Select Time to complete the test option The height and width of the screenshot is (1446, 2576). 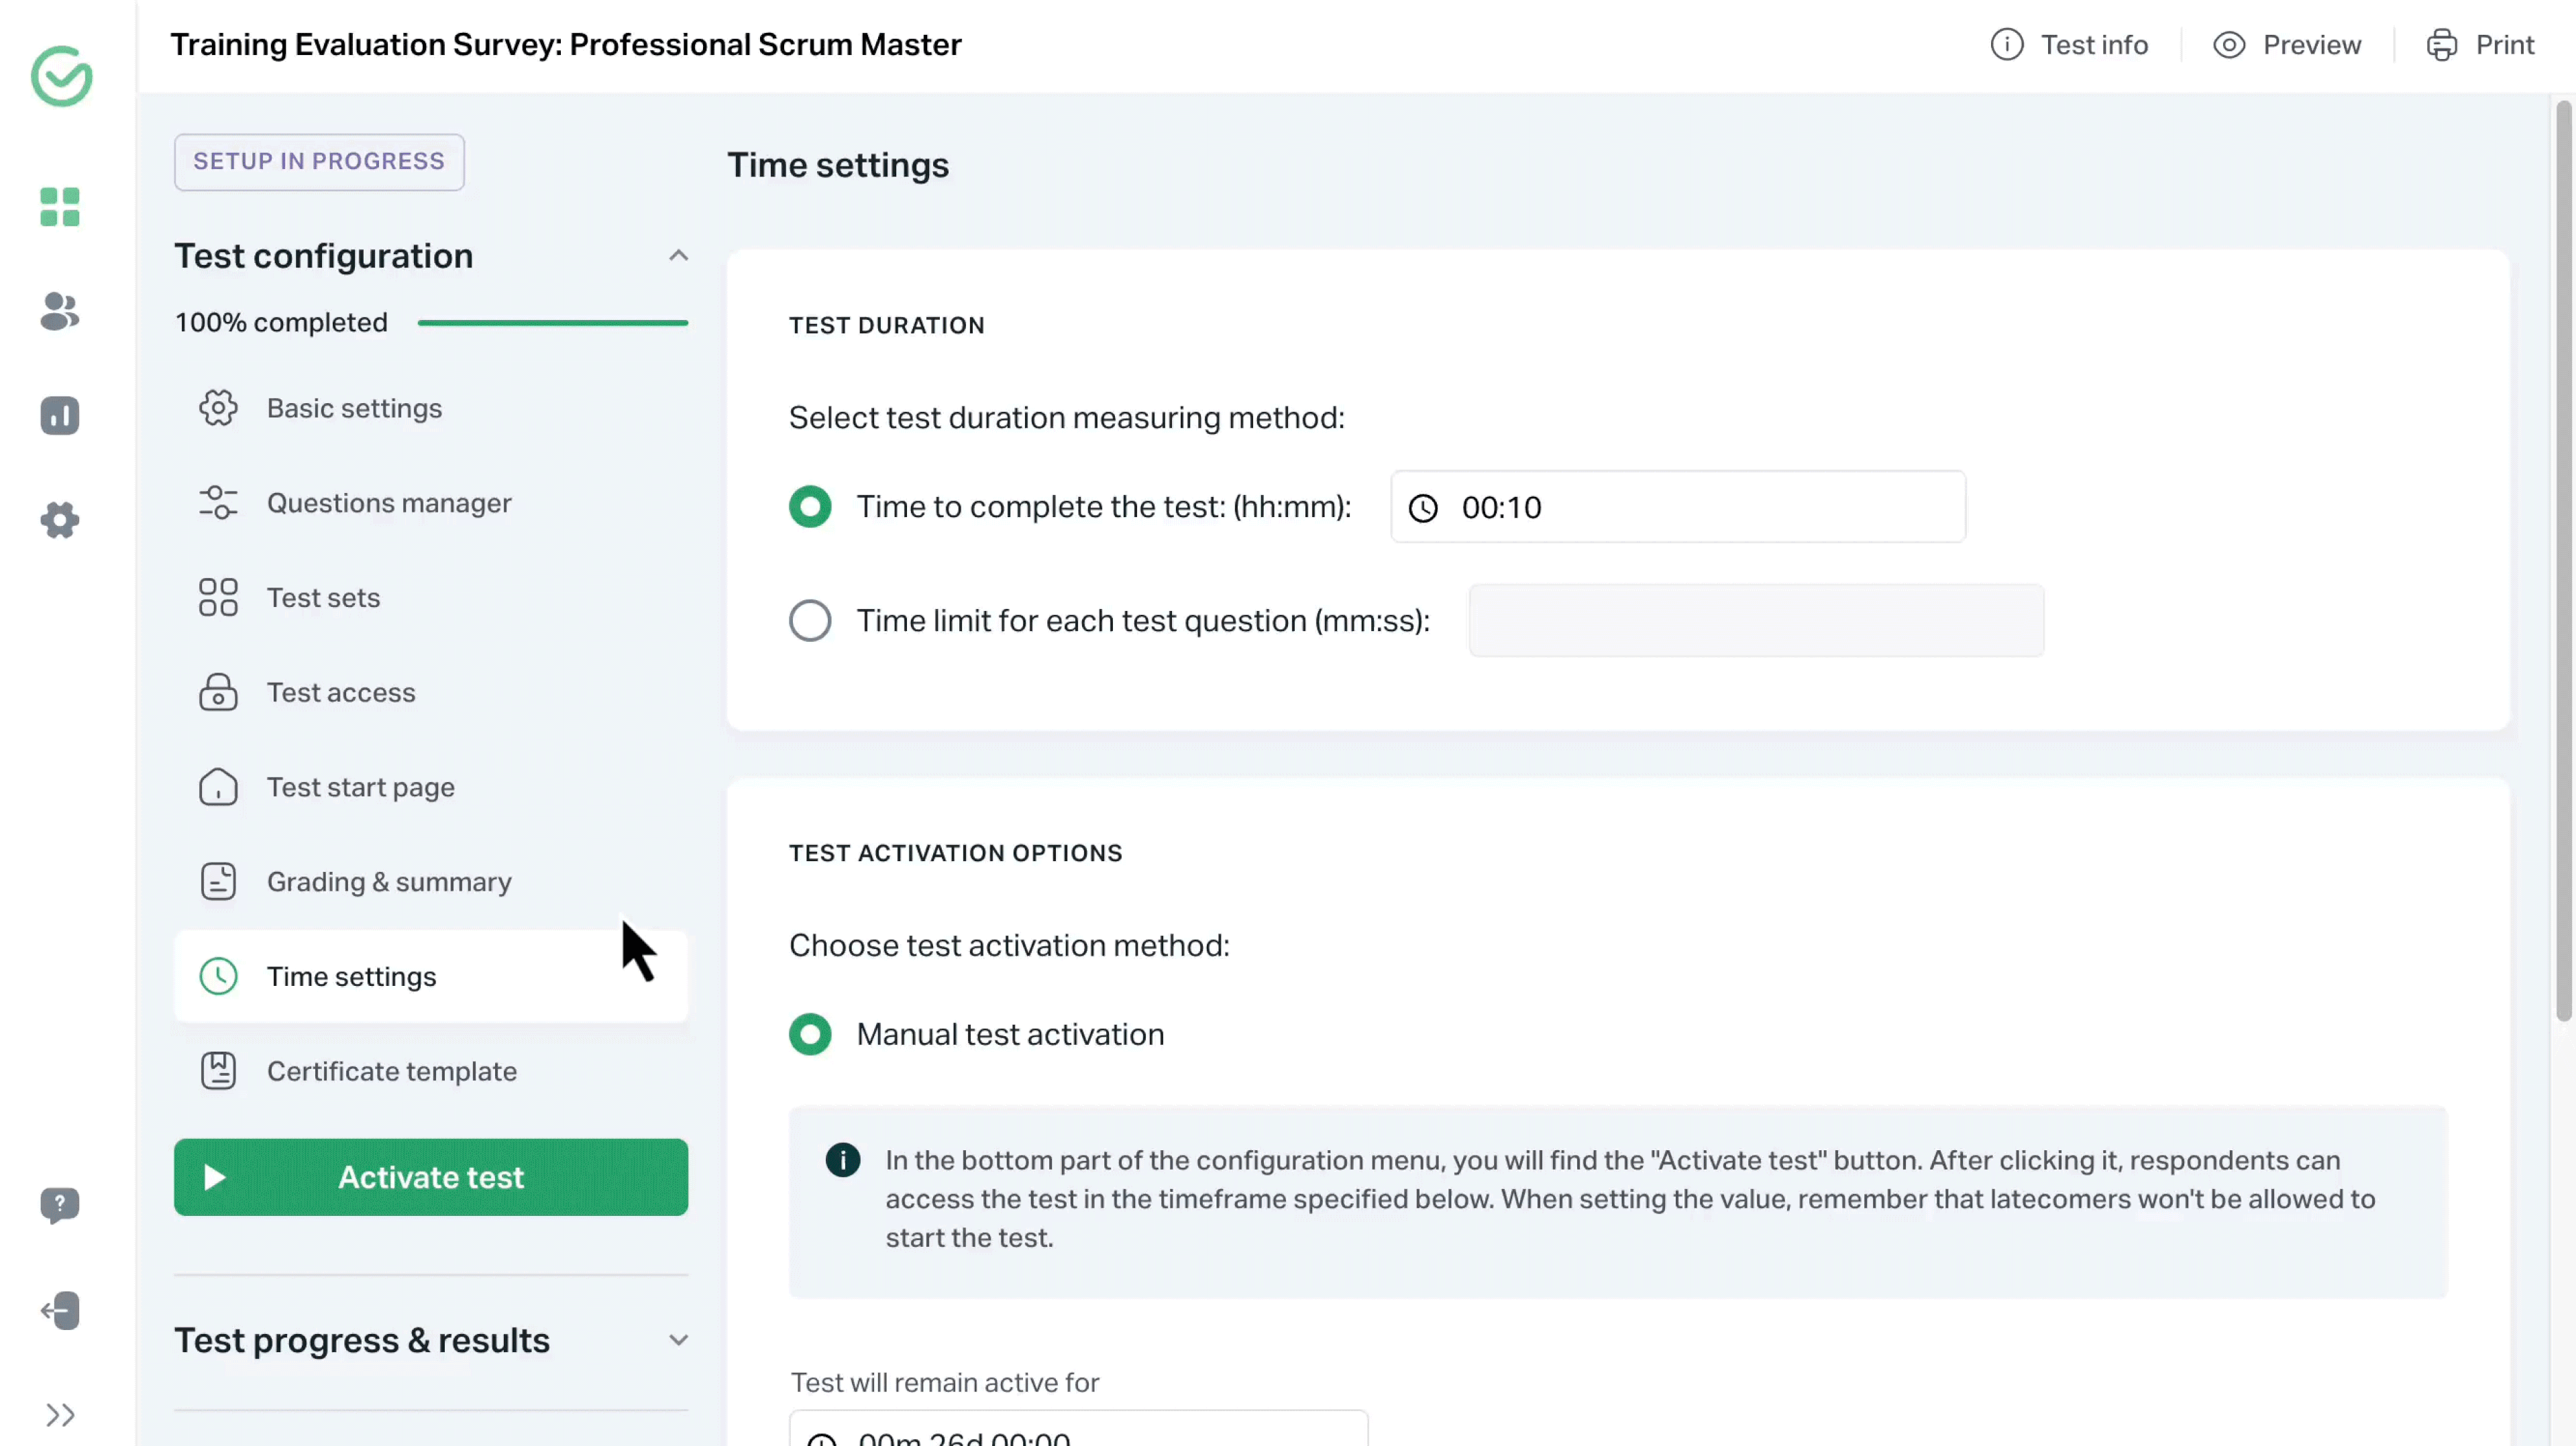coord(810,506)
